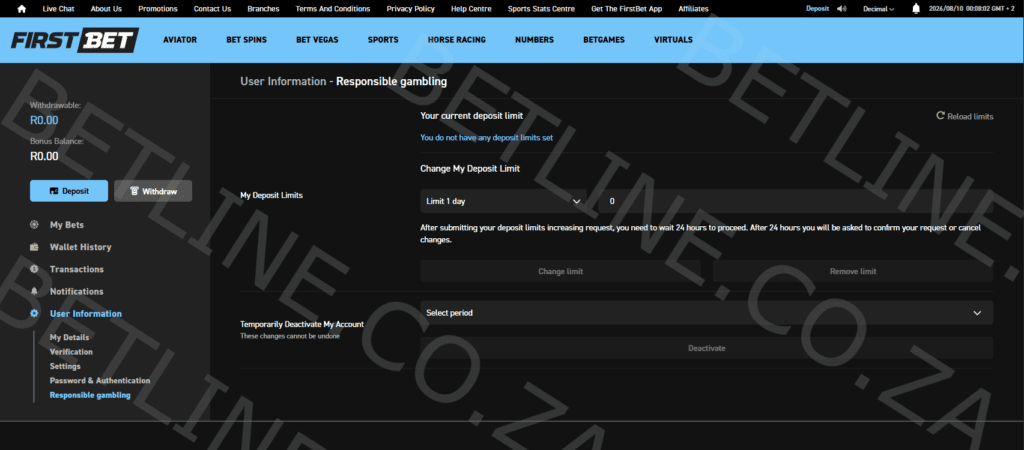Click the deposit limit amount field
The height and width of the screenshot is (450, 1024).
tap(795, 201)
